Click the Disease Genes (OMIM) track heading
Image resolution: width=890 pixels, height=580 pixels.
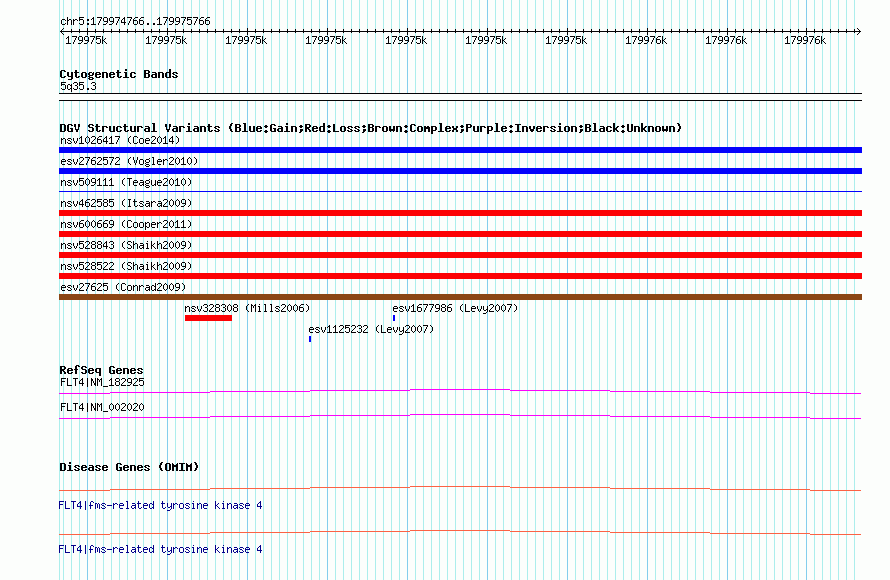point(129,467)
